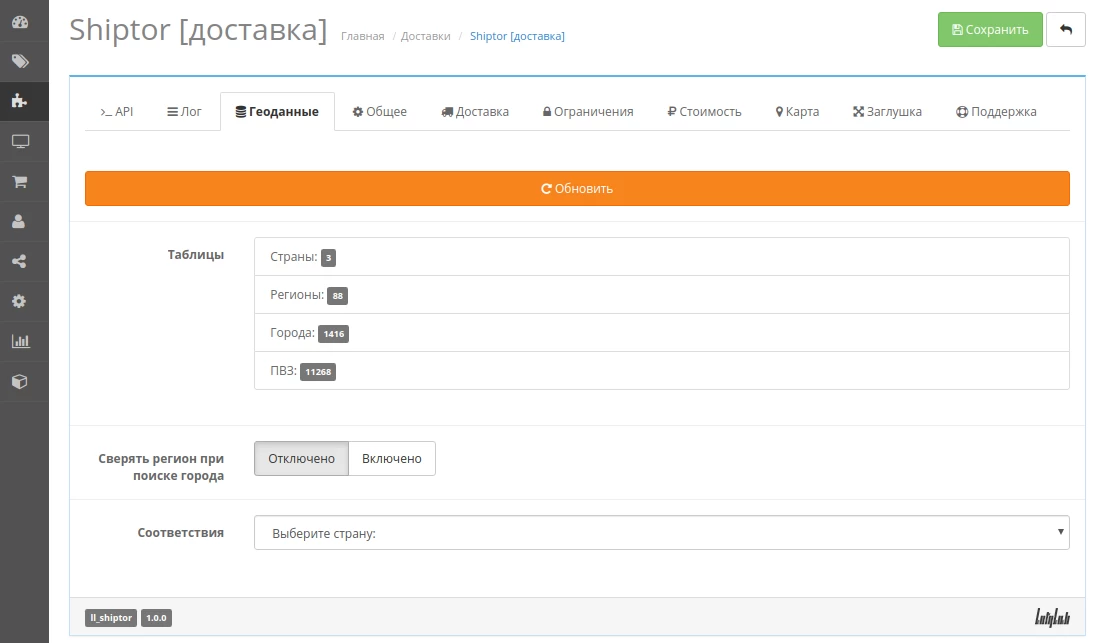The width and height of the screenshot is (1093, 643).
Task: Open the Стоимость tab
Action: [x=704, y=112]
